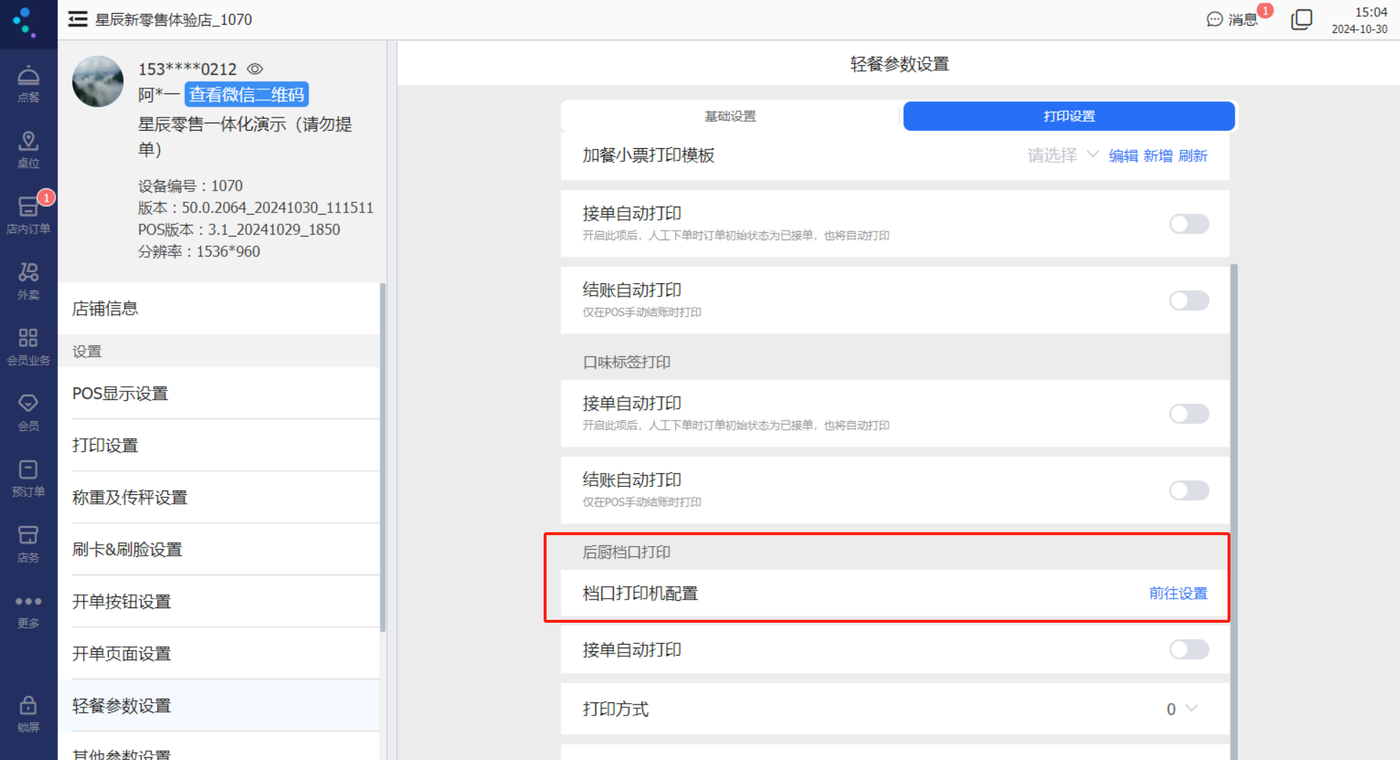Open the 会员 member icon

[28, 411]
